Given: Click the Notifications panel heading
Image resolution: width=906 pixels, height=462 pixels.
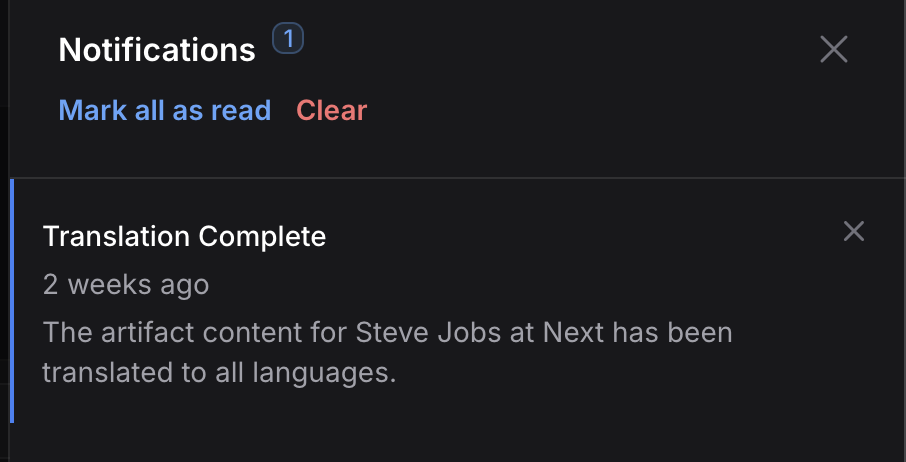Looking at the screenshot, I should coord(157,49).
